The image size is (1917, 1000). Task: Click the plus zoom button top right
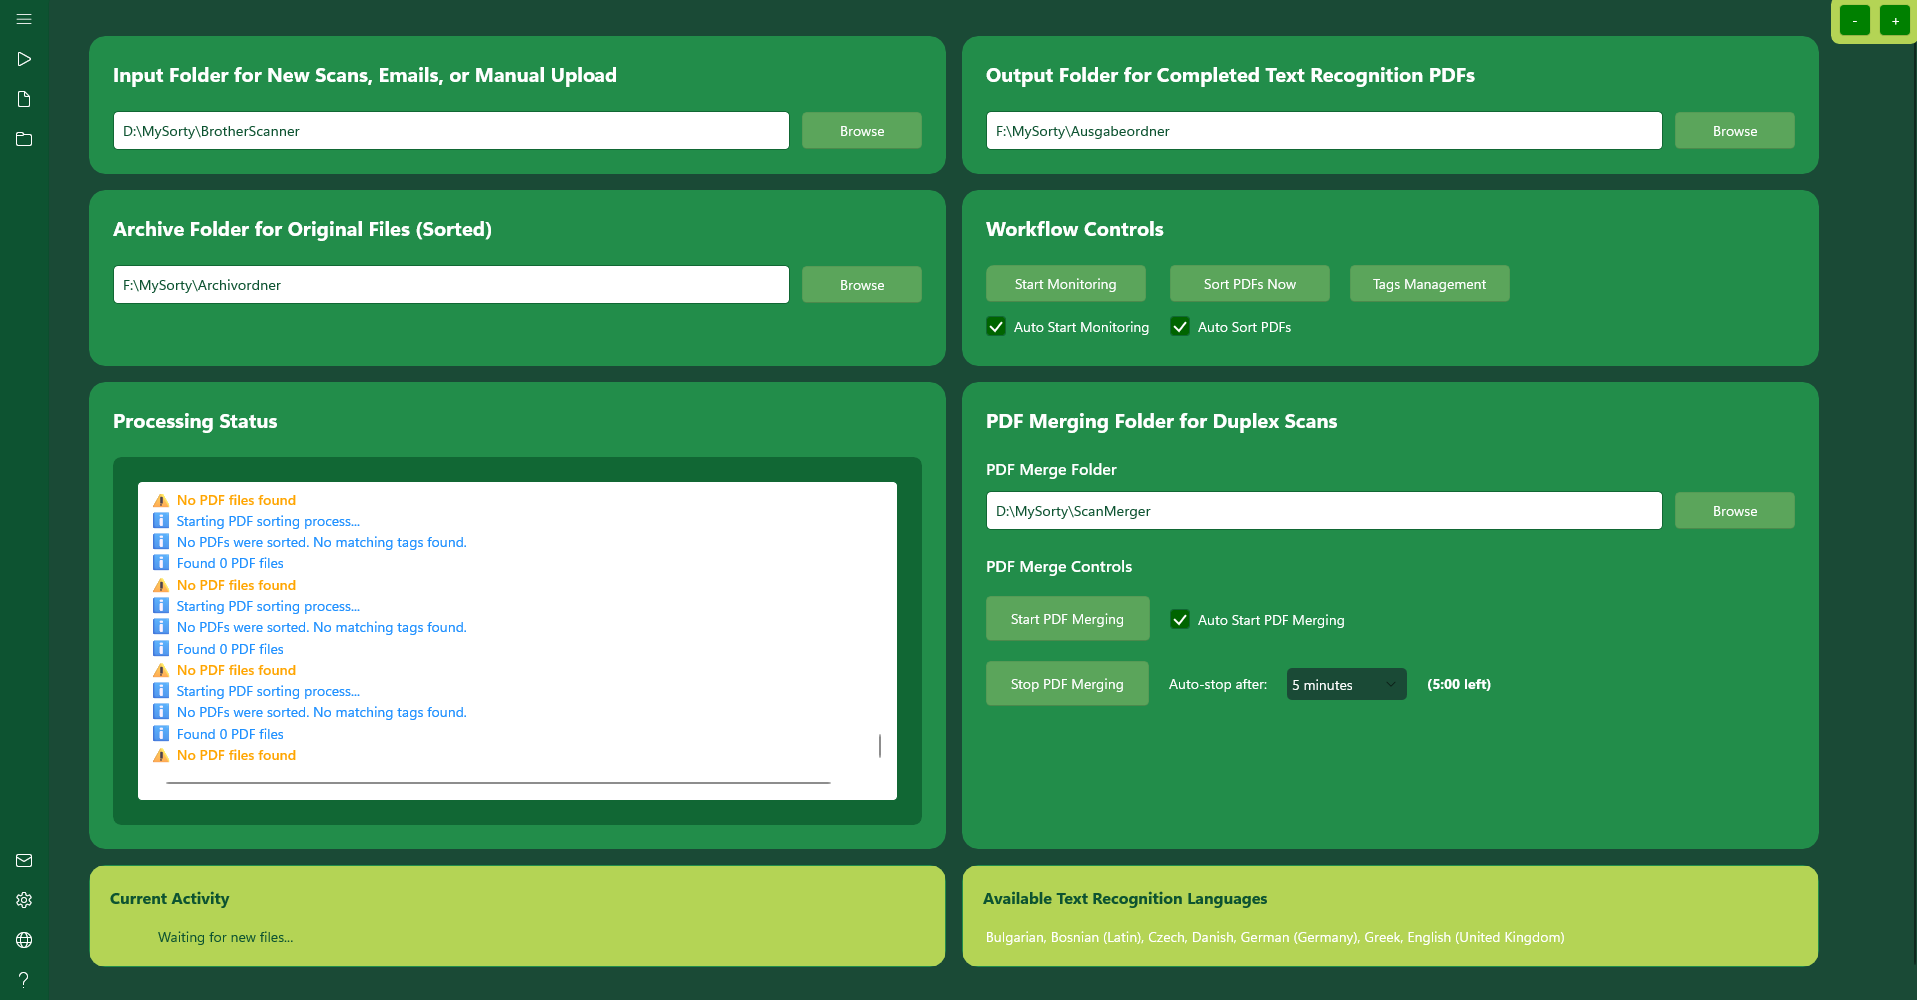pos(1895,21)
